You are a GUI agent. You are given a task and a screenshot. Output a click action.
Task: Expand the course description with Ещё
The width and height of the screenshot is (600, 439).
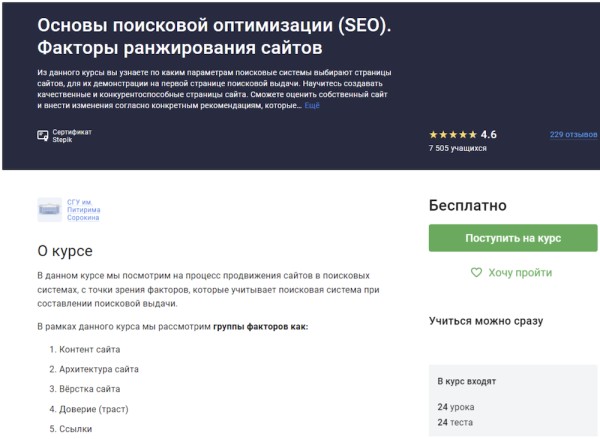click(x=312, y=105)
